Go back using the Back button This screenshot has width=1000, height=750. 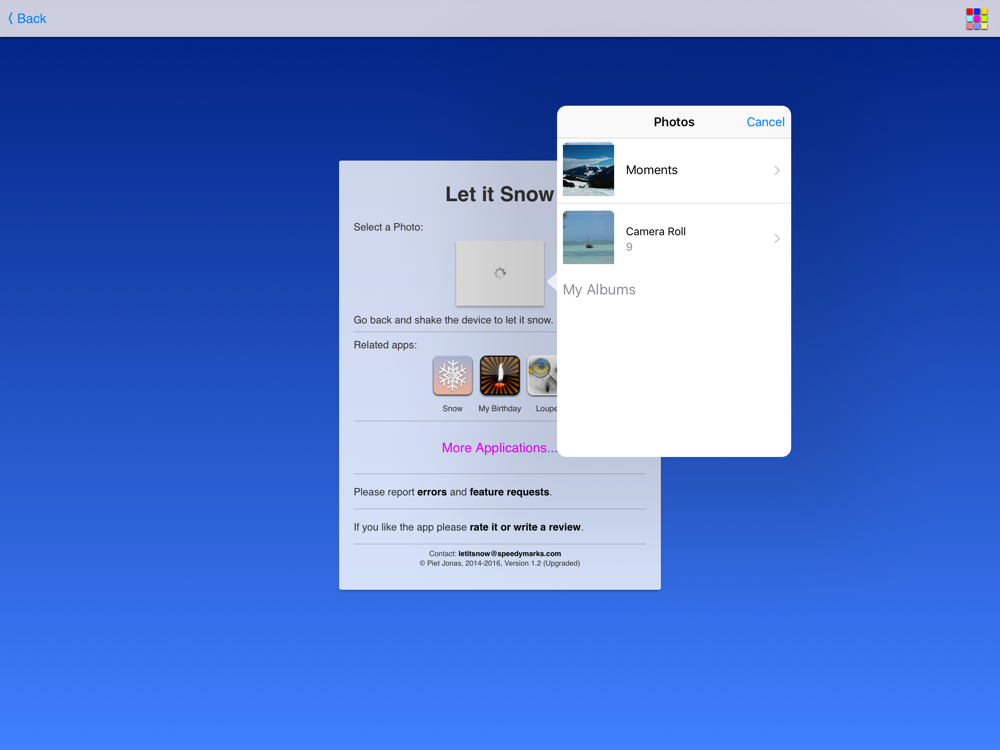click(x=27, y=18)
